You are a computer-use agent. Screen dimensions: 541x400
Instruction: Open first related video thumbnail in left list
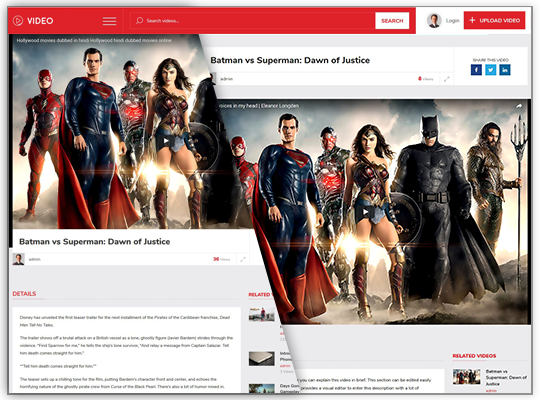tap(262, 314)
